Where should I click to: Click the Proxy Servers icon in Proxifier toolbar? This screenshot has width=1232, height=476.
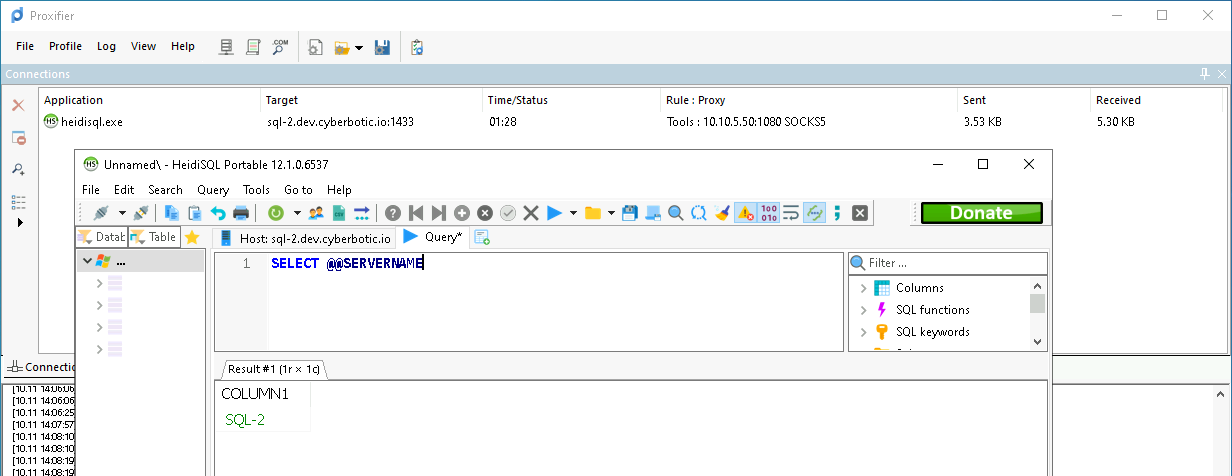click(227, 47)
